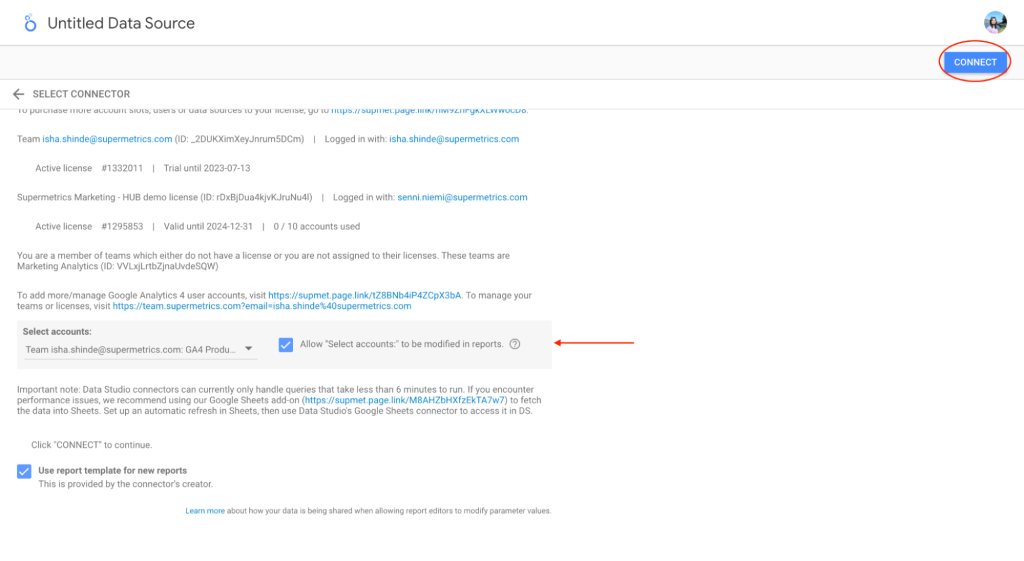Viewport: 1024px width, 561px height.
Task: Open senni.niemi@supermetrics.com email link
Action: point(462,197)
